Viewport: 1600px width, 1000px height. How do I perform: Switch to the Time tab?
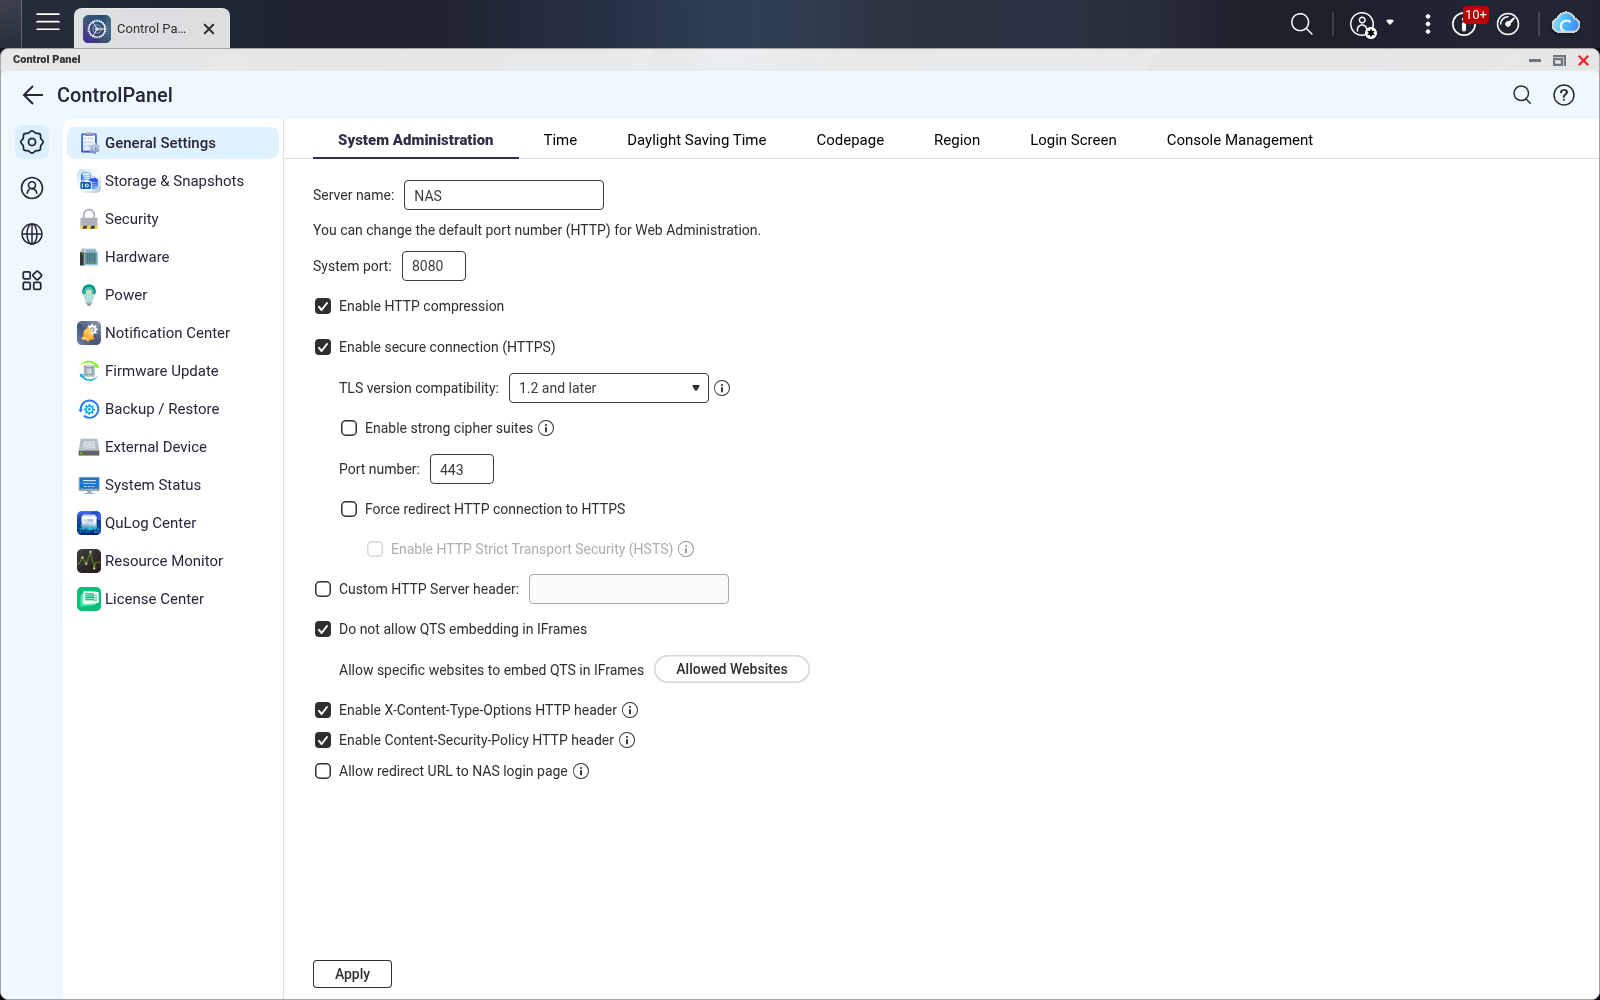[560, 140]
